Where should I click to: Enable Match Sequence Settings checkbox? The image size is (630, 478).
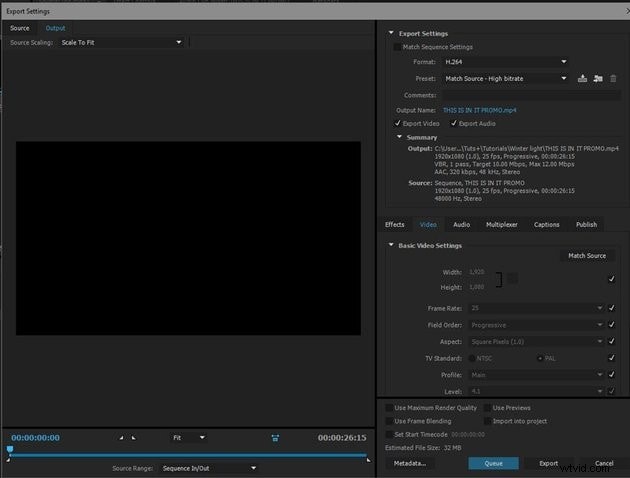click(397, 47)
